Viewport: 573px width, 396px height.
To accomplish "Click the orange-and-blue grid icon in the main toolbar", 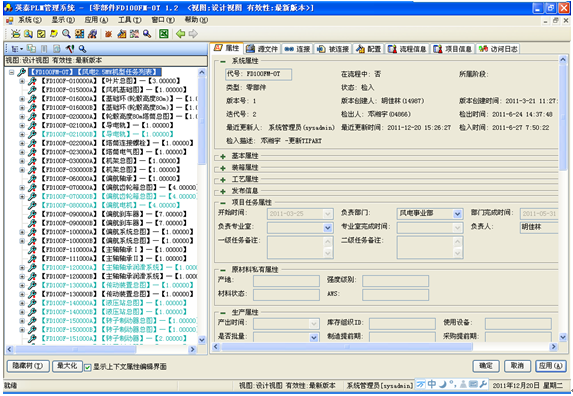I will [x=79, y=34].
